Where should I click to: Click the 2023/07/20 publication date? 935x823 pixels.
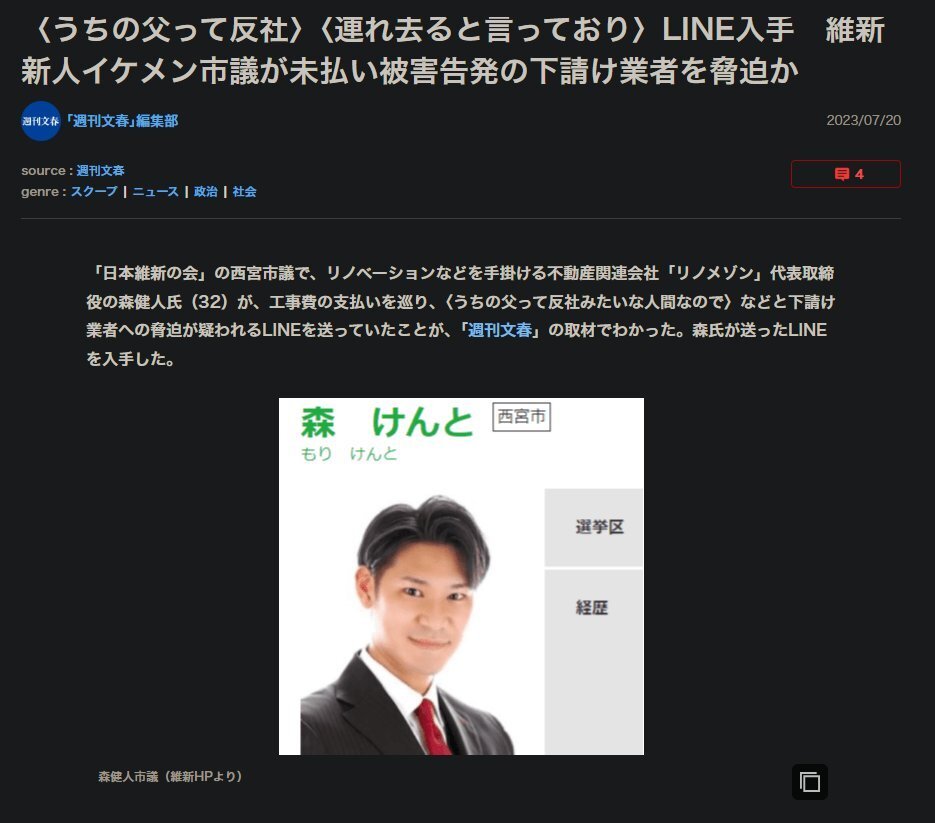click(863, 120)
